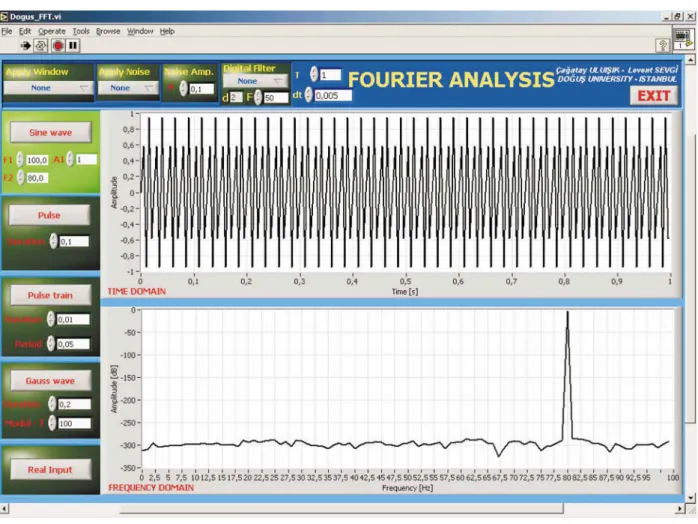698x524 pixels.
Task: Open the Operate menu
Action: click(x=52, y=31)
